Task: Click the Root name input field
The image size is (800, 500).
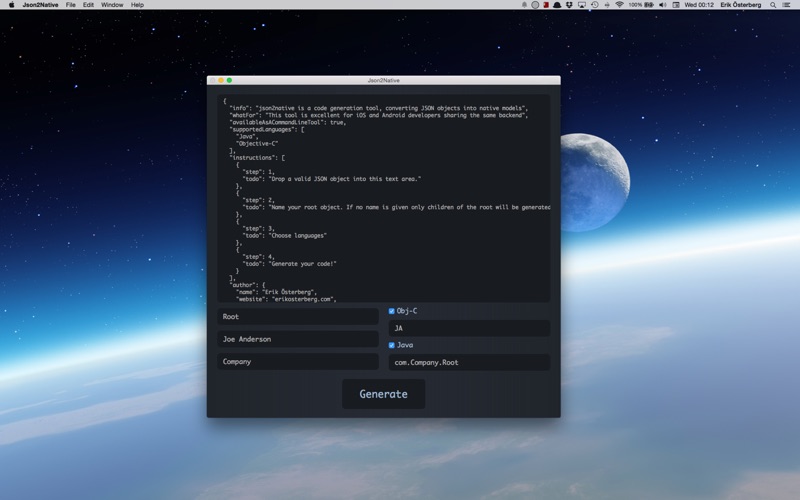Action: 298,316
